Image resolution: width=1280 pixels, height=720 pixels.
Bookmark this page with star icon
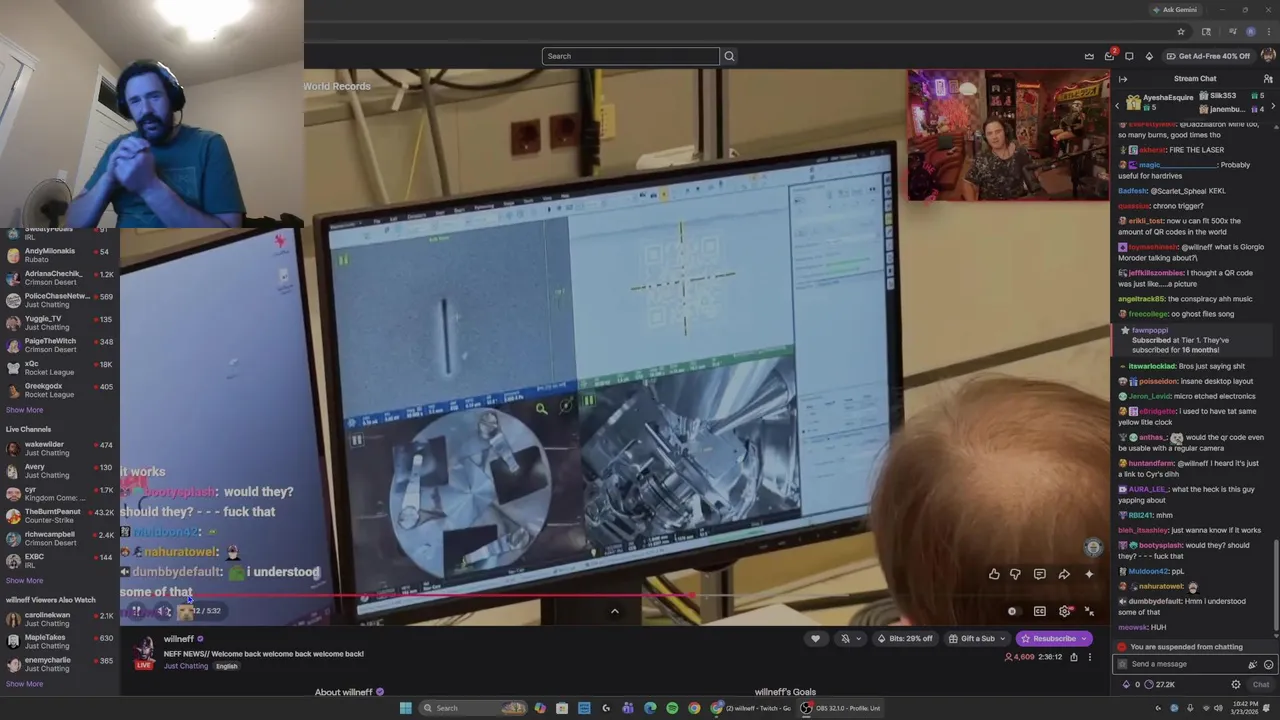point(1181,32)
